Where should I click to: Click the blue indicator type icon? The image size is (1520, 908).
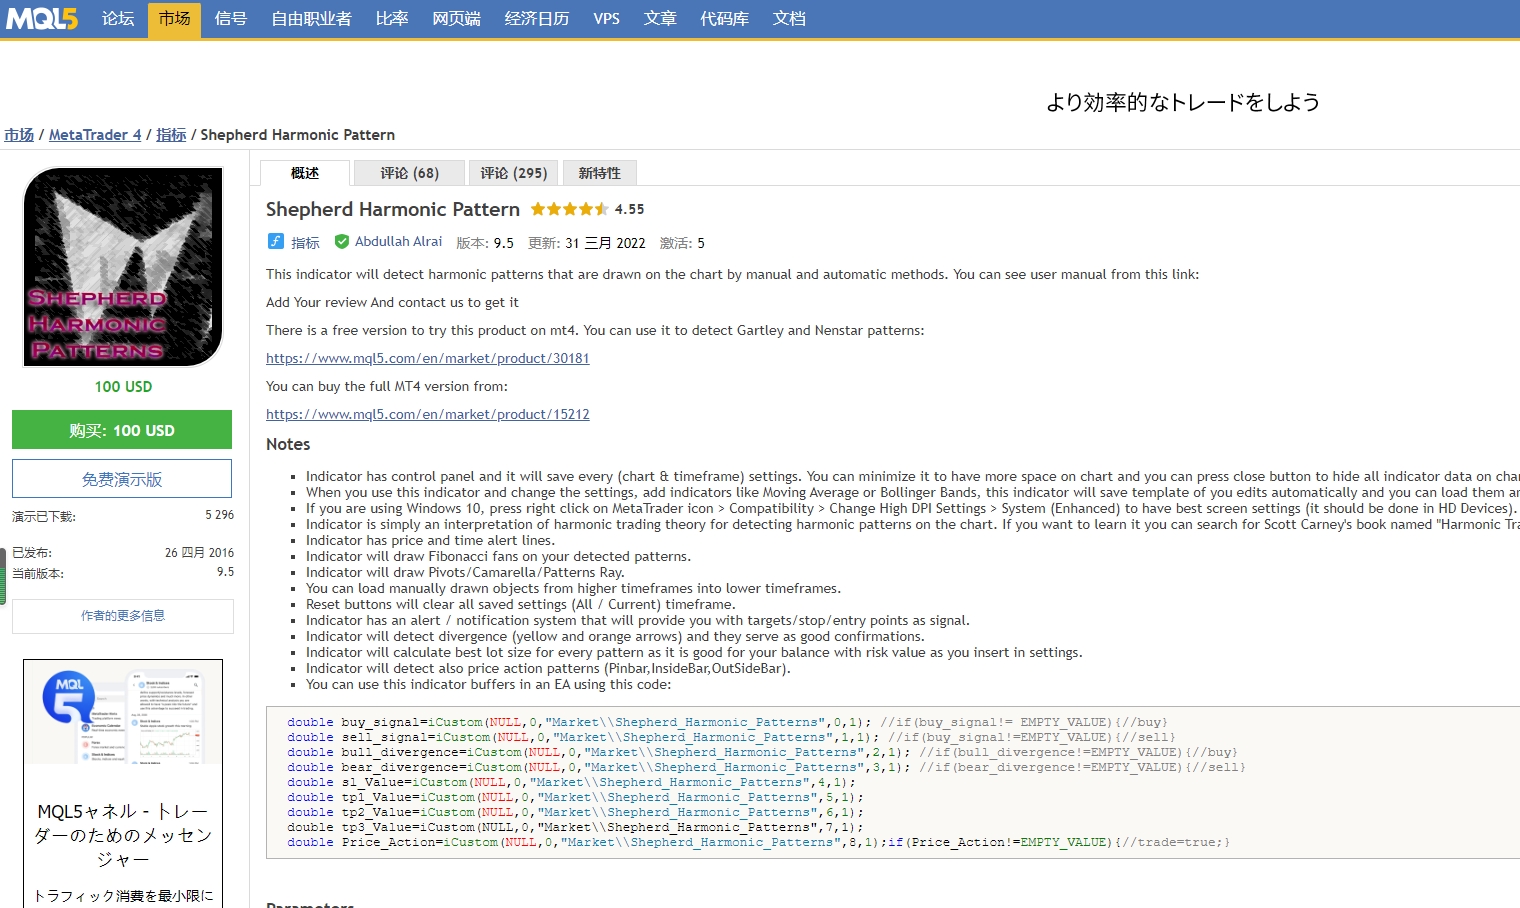pos(276,241)
